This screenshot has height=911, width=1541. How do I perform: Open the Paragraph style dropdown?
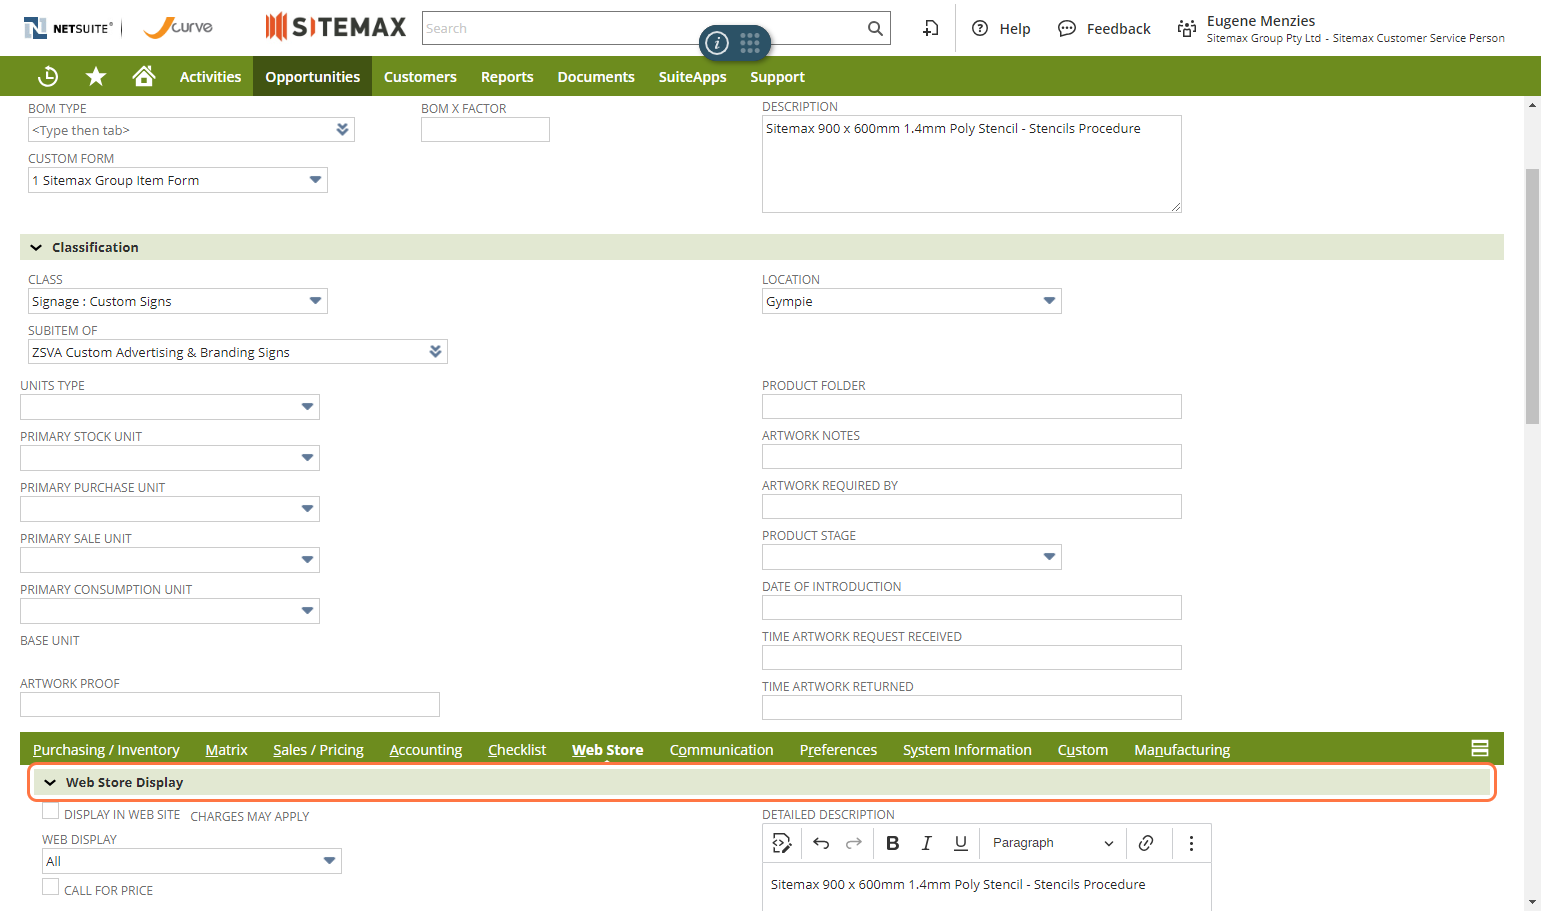pyautogui.click(x=1052, y=843)
